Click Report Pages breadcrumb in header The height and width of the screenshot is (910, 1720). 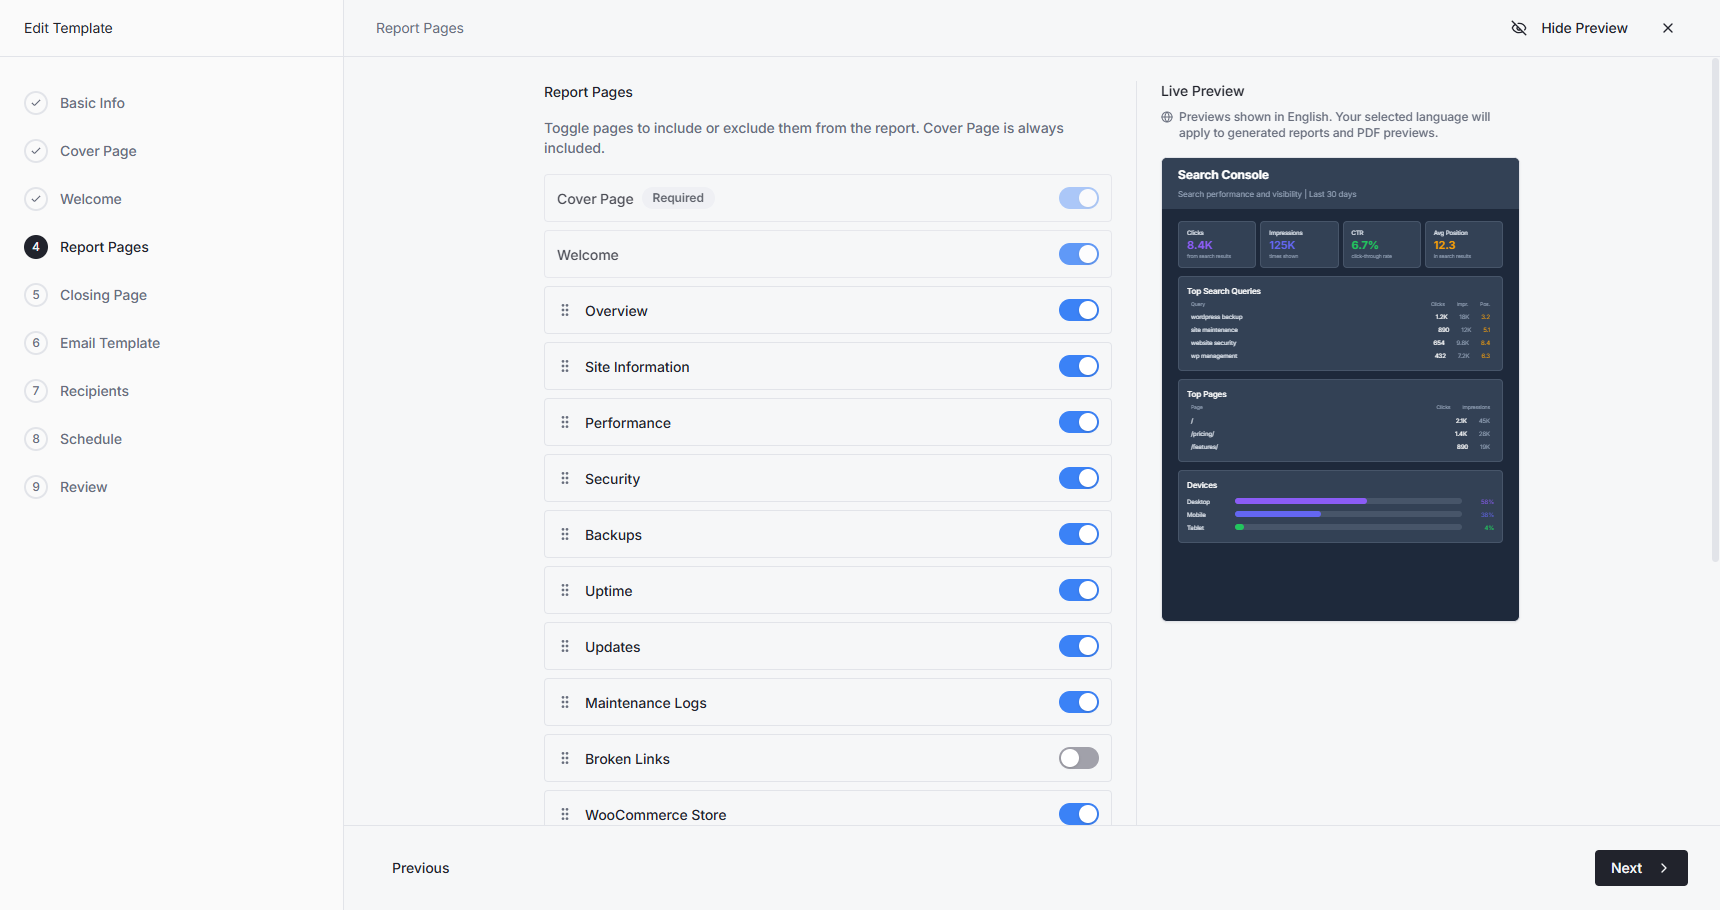(x=420, y=28)
